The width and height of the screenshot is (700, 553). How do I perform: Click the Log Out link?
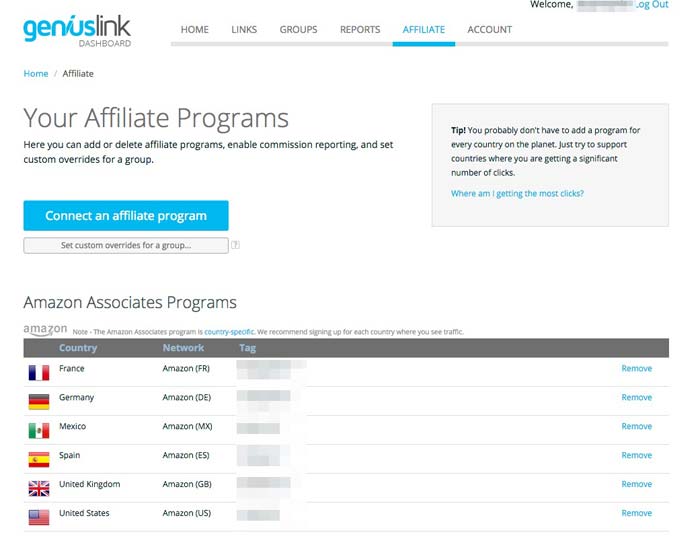click(x=652, y=5)
